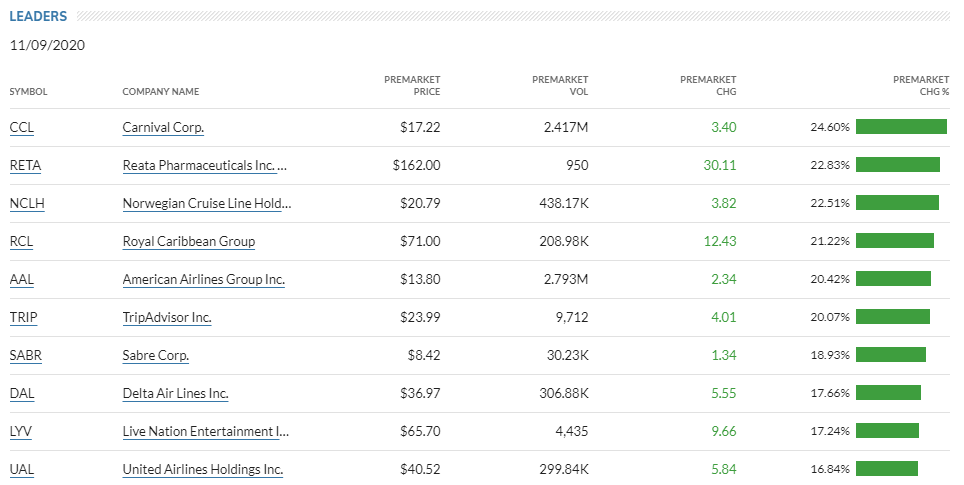Open United Airlines Holdings Inc. link

pyautogui.click(x=202, y=470)
